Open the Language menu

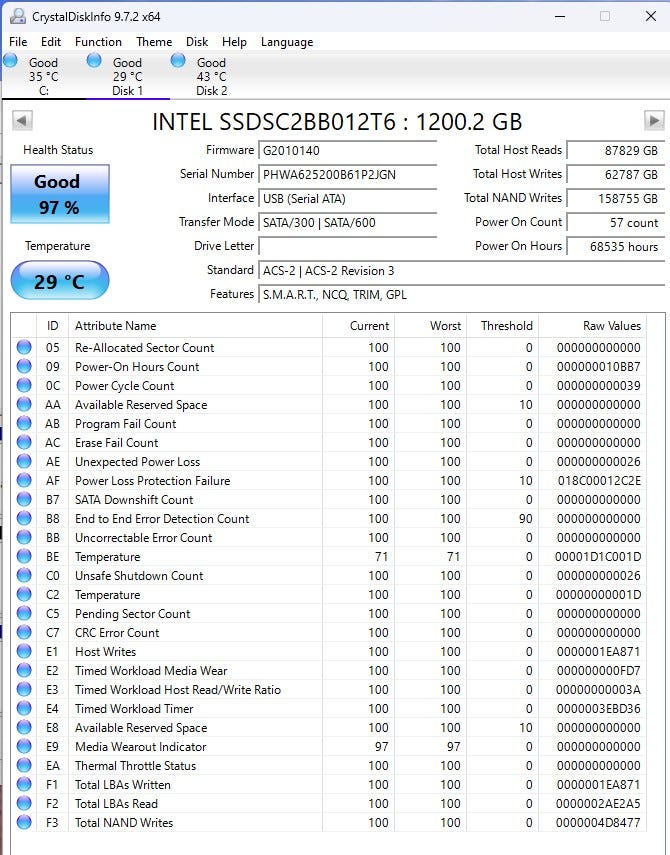pyautogui.click(x=287, y=42)
